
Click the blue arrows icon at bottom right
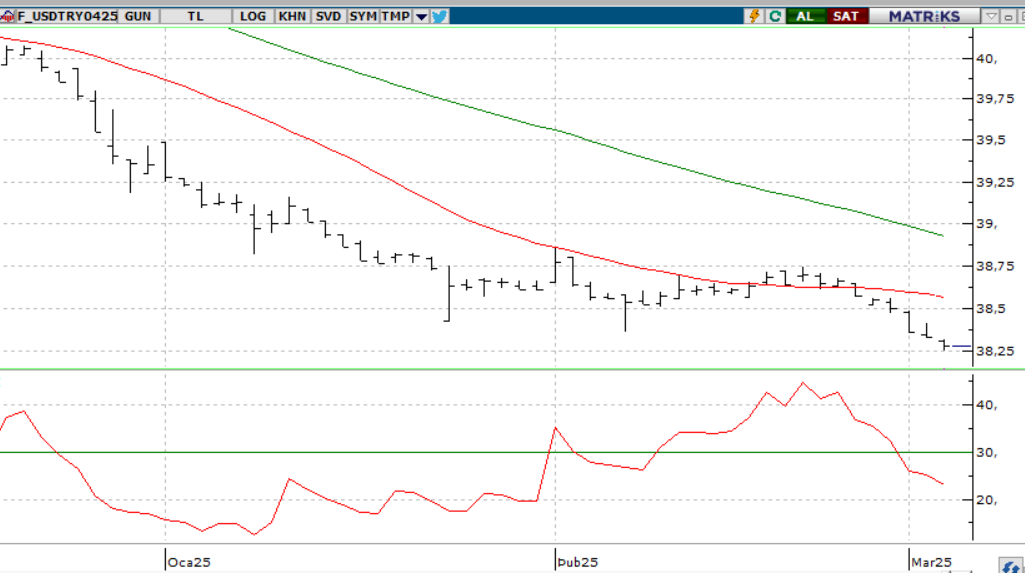(x=1011, y=566)
